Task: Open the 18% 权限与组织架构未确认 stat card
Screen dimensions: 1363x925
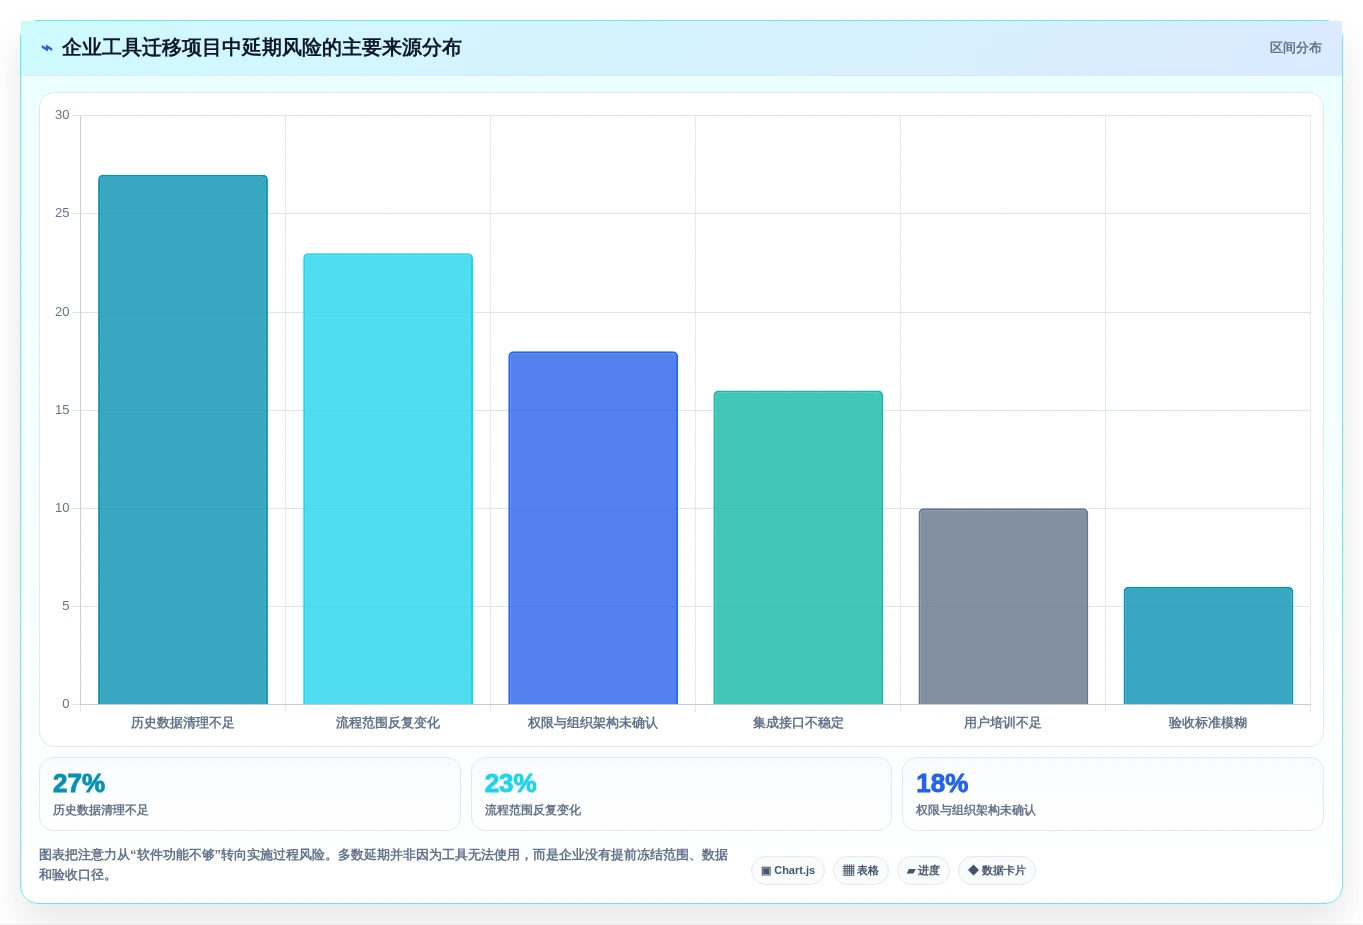Action: [1113, 794]
